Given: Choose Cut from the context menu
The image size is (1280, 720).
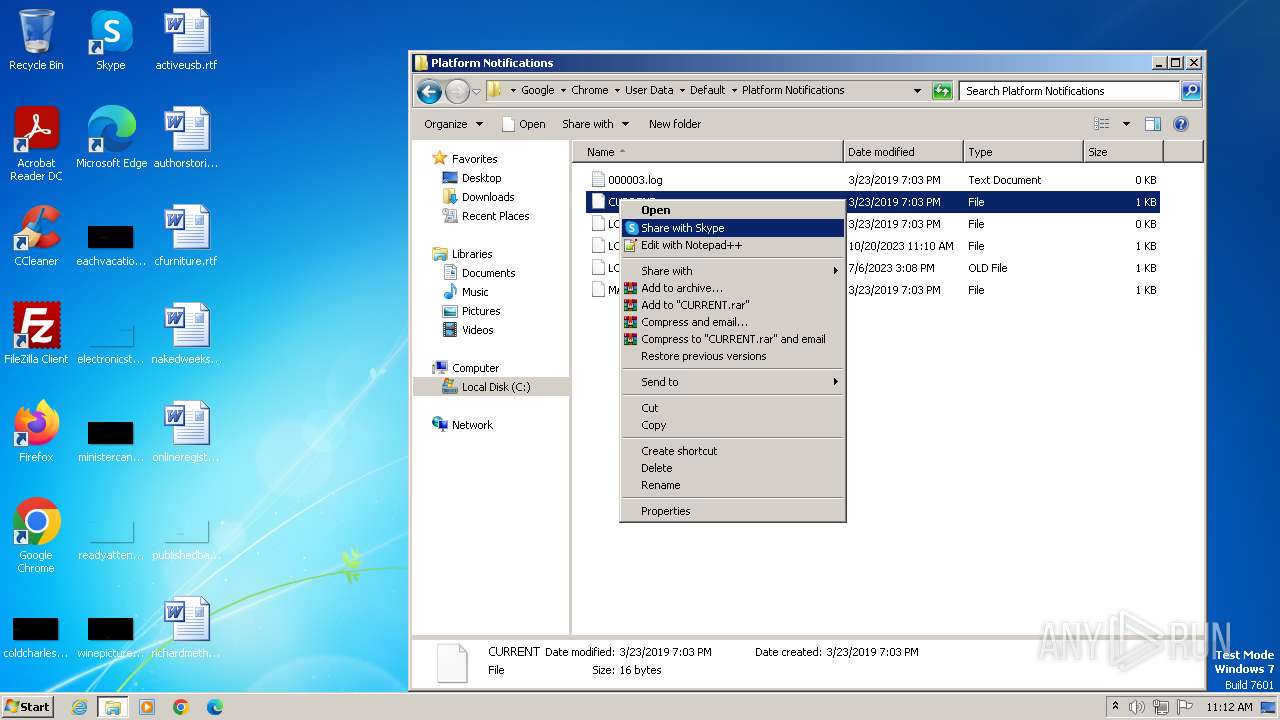Looking at the screenshot, I should (732, 408).
